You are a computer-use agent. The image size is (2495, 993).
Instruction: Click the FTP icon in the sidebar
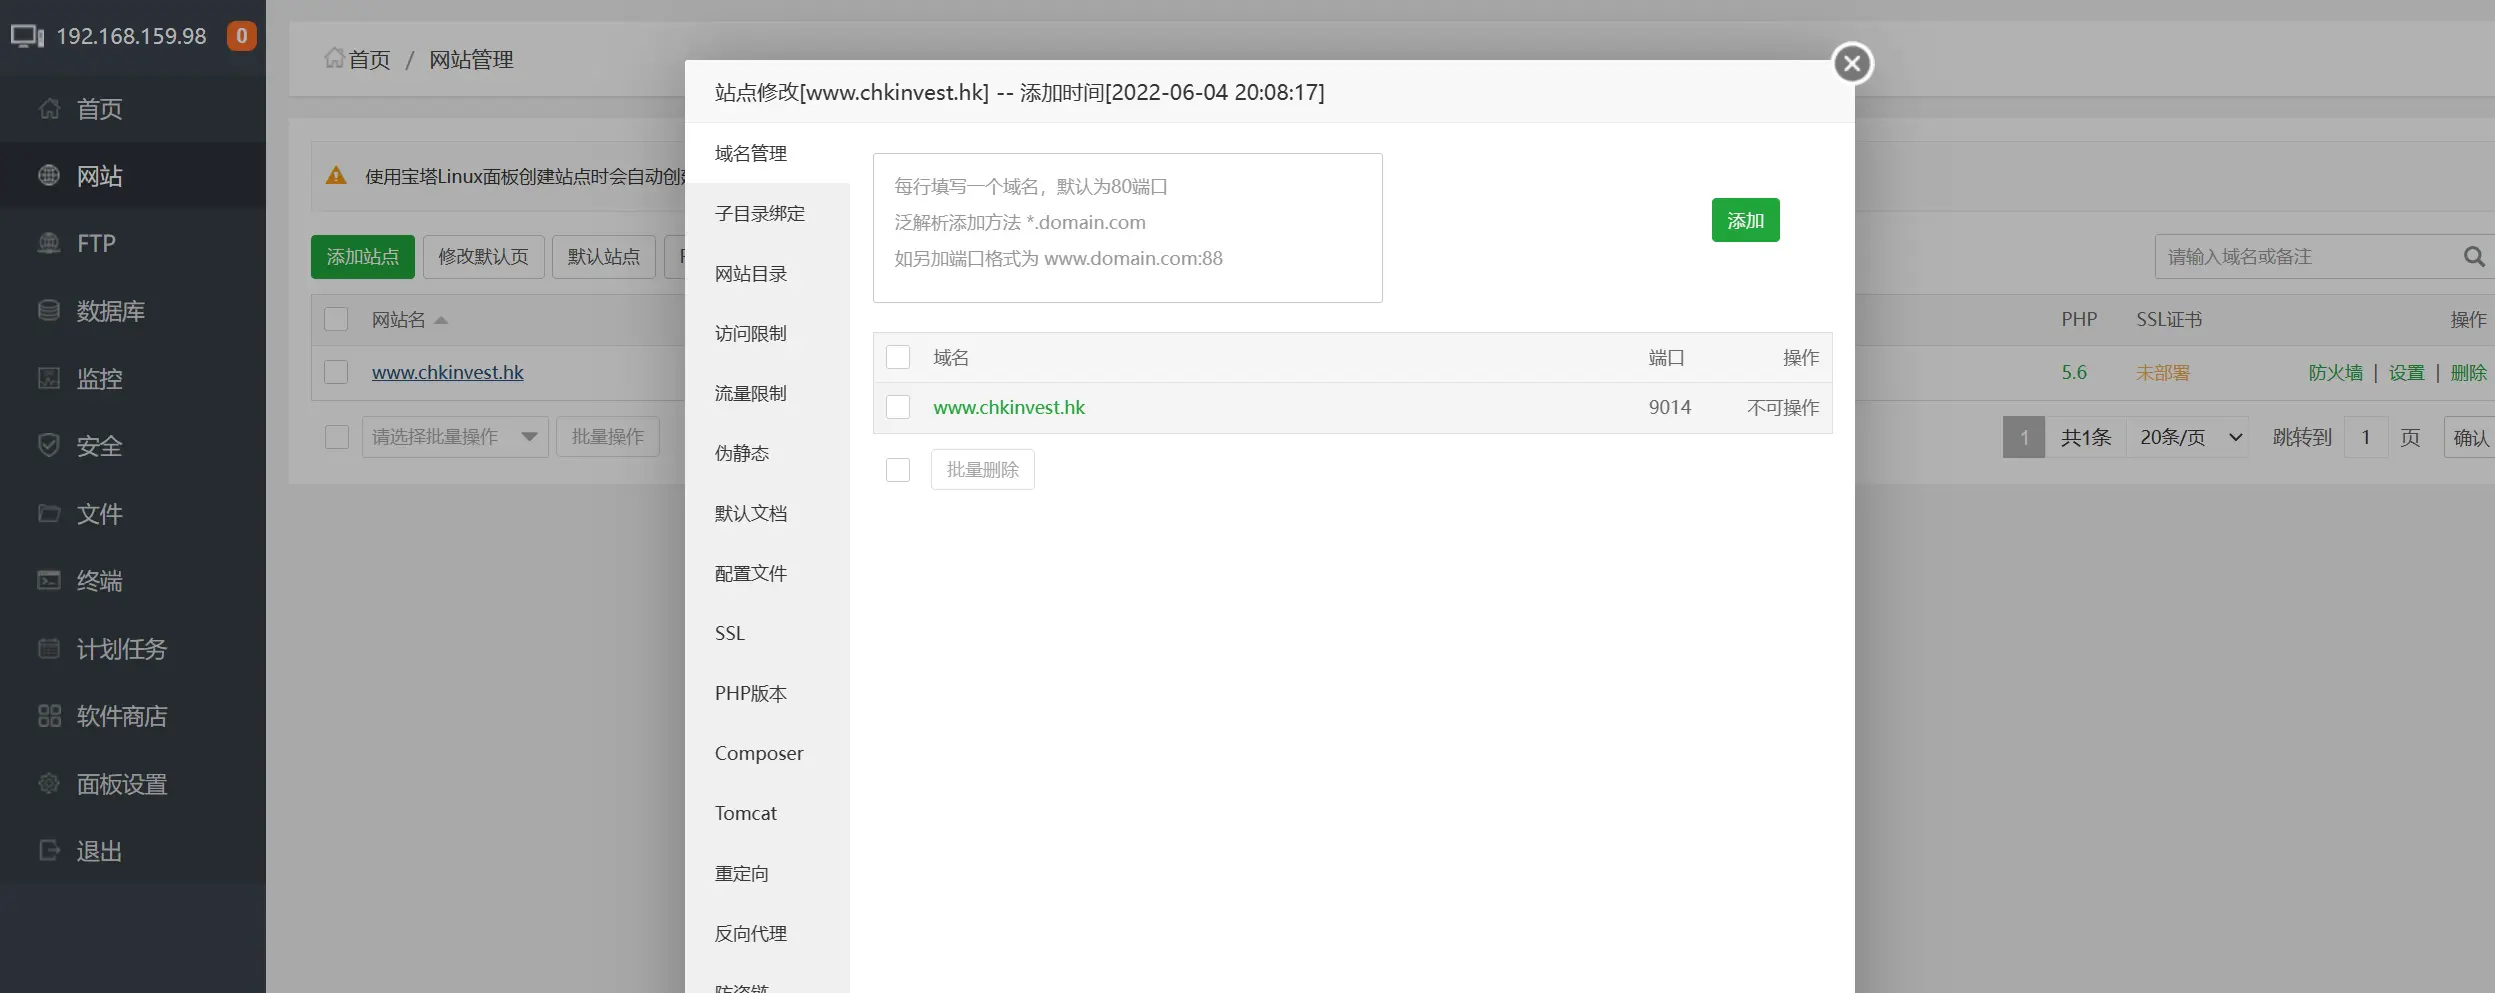(x=49, y=243)
